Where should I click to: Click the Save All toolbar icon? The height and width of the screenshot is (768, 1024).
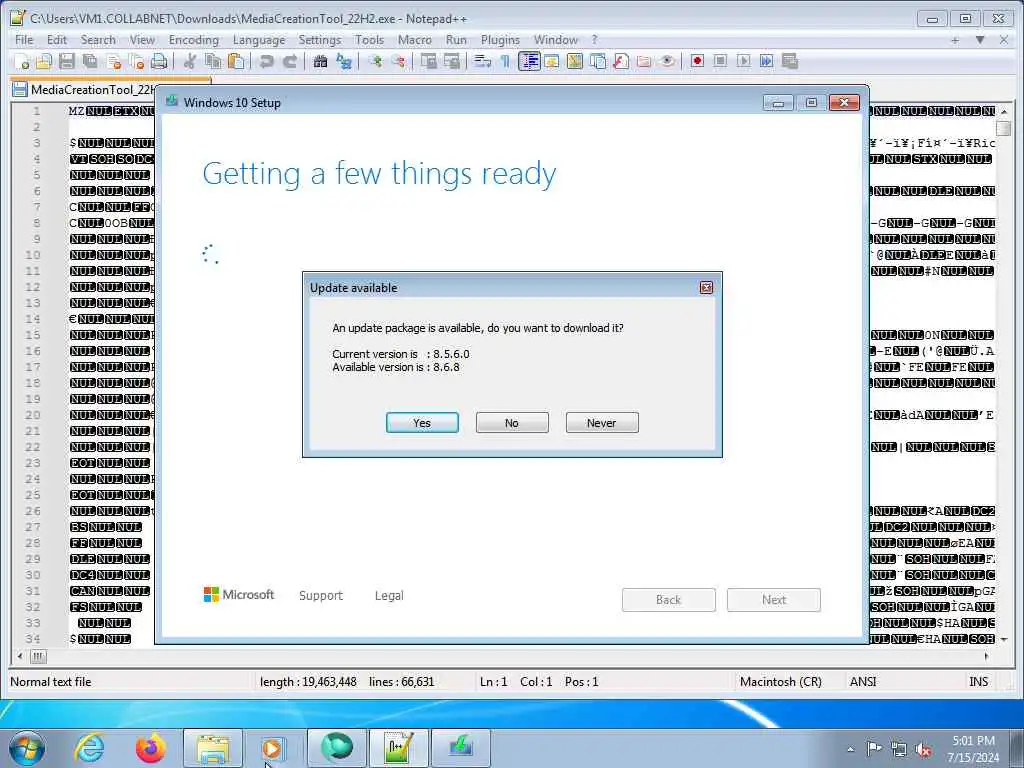click(90, 61)
